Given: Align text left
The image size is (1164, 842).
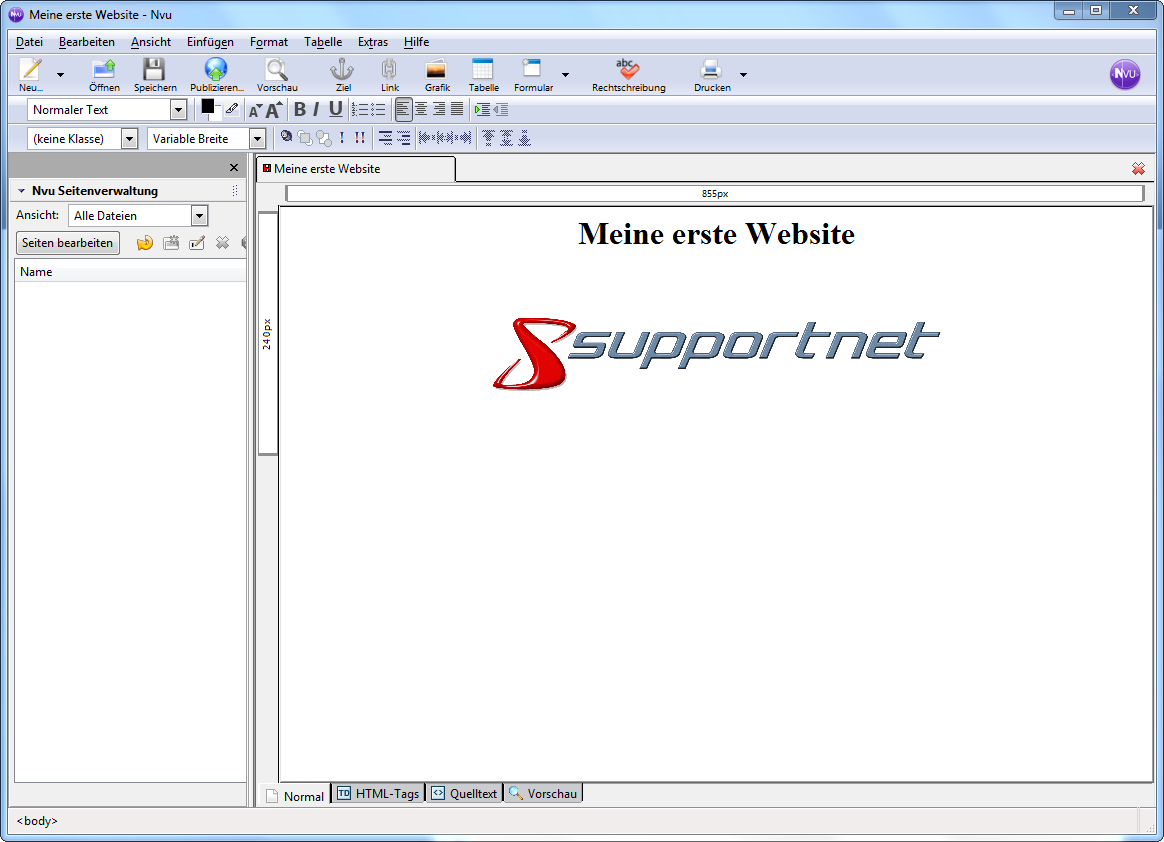Looking at the screenshot, I should (x=402, y=110).
